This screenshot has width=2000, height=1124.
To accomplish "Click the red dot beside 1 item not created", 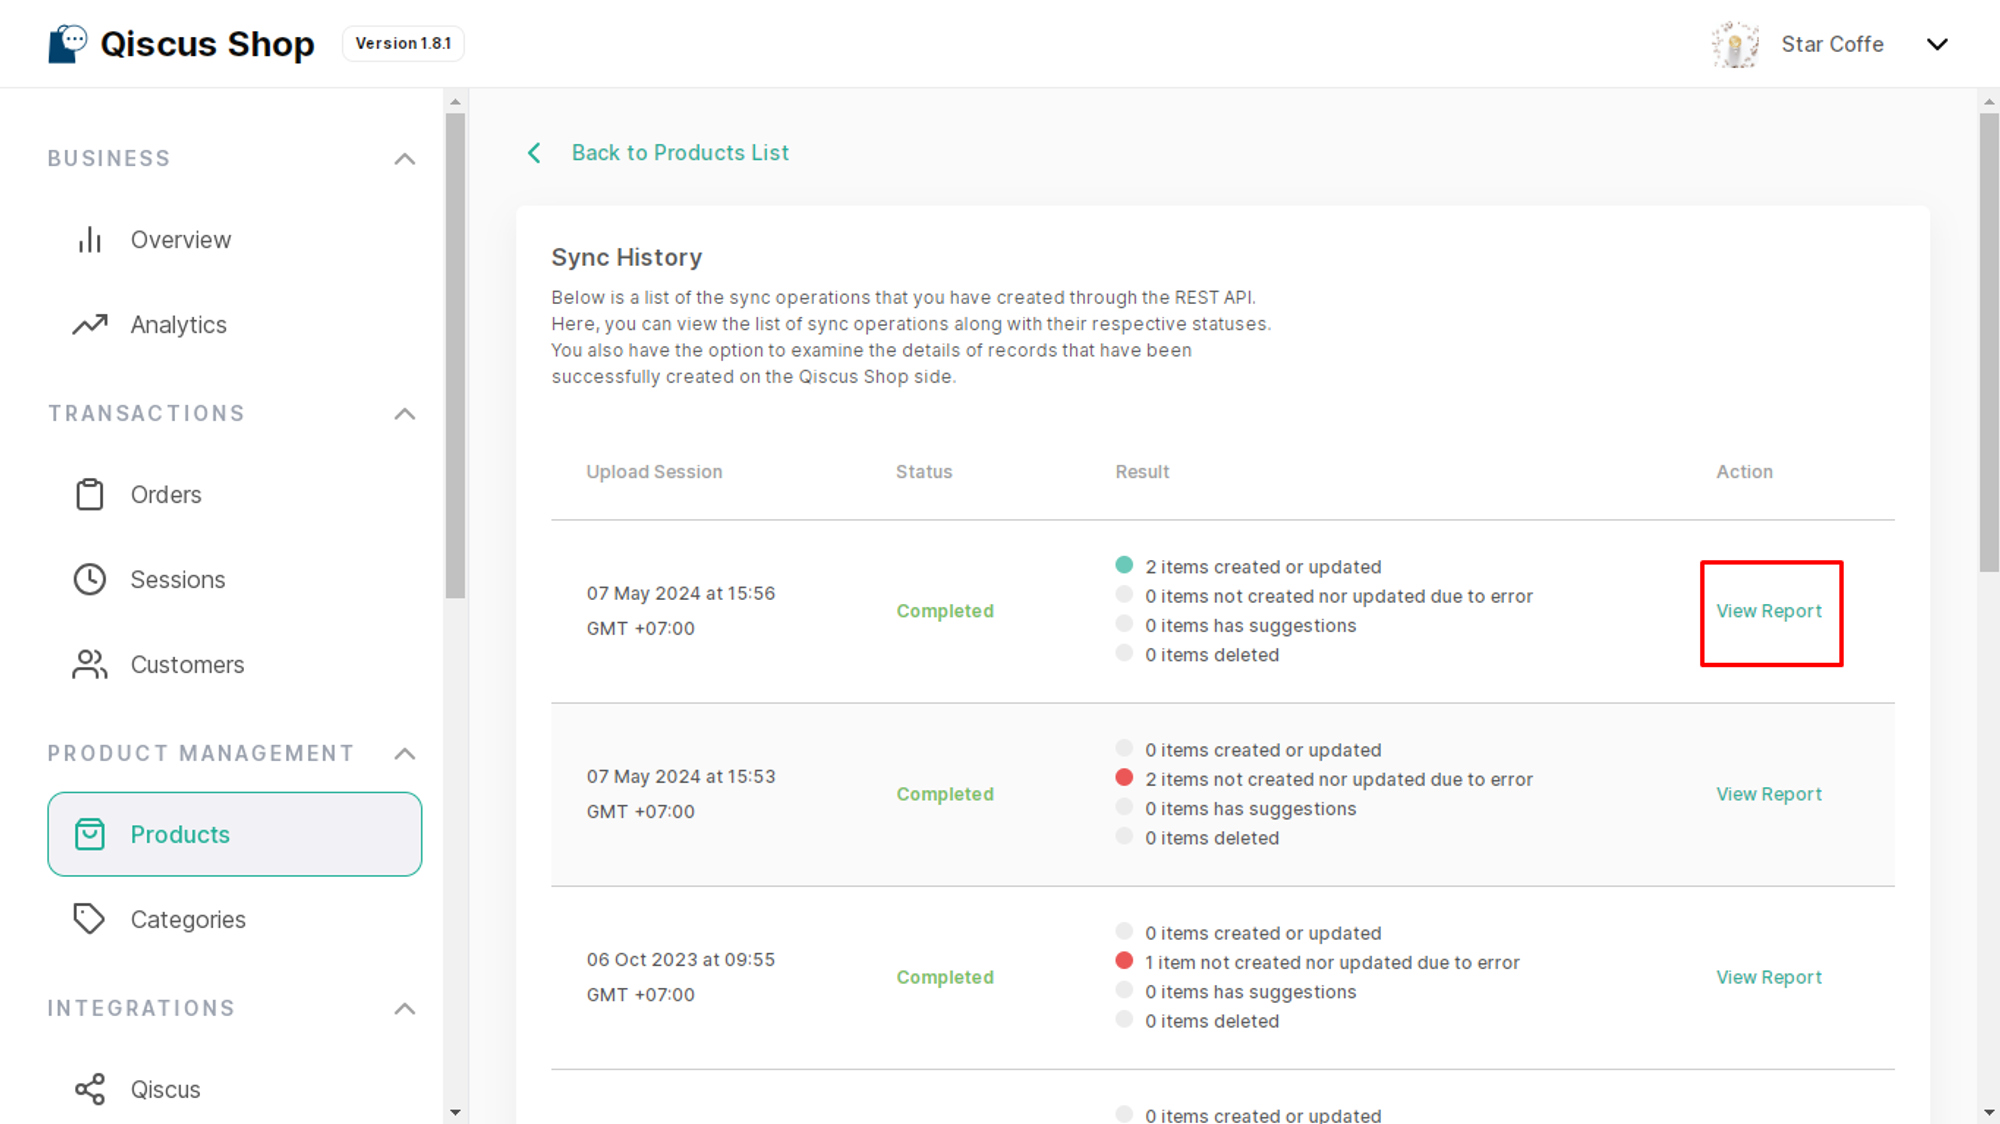I will 1124,960.
